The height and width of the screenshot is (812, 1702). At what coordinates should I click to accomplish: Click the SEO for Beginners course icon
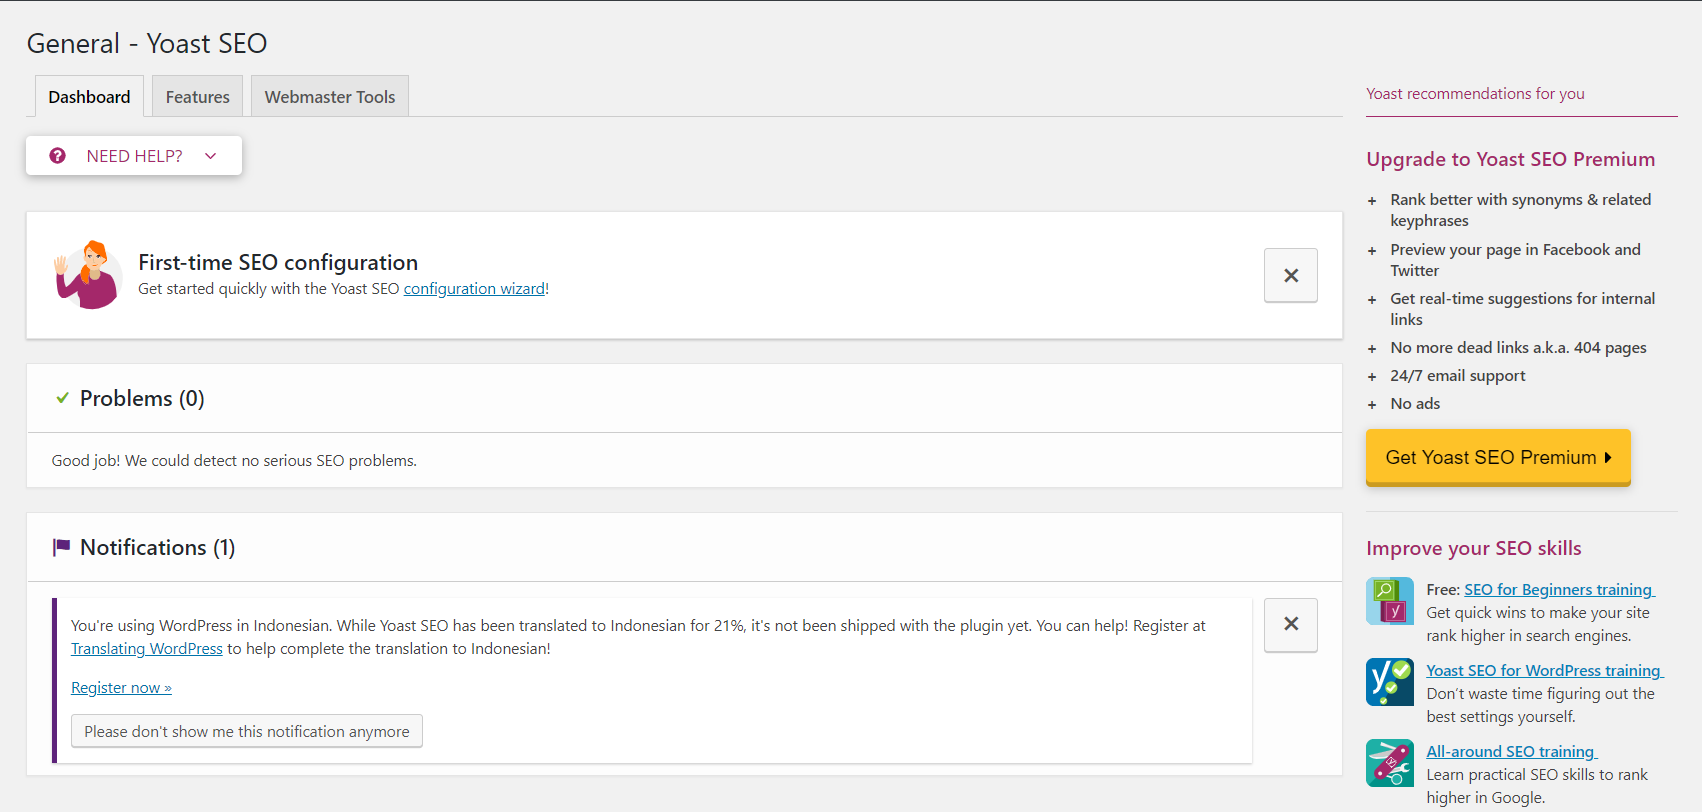coord(1390,601)
